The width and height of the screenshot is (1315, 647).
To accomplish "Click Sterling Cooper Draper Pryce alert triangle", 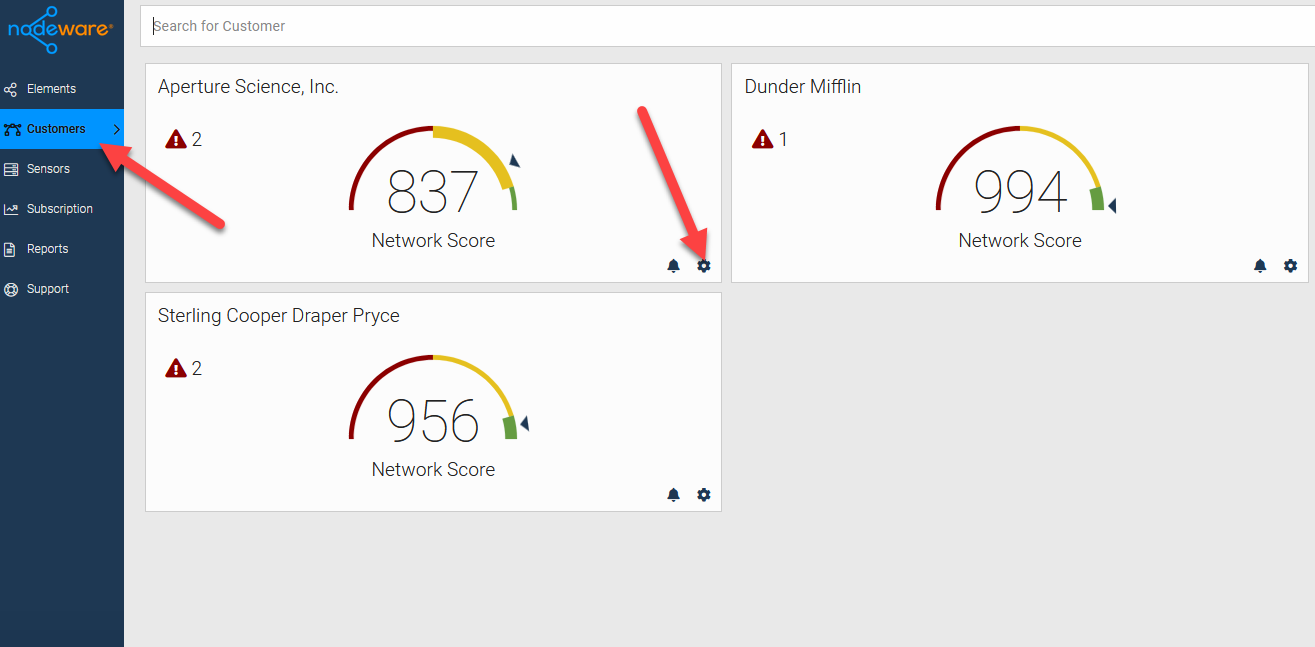I will tap(176, 368).
